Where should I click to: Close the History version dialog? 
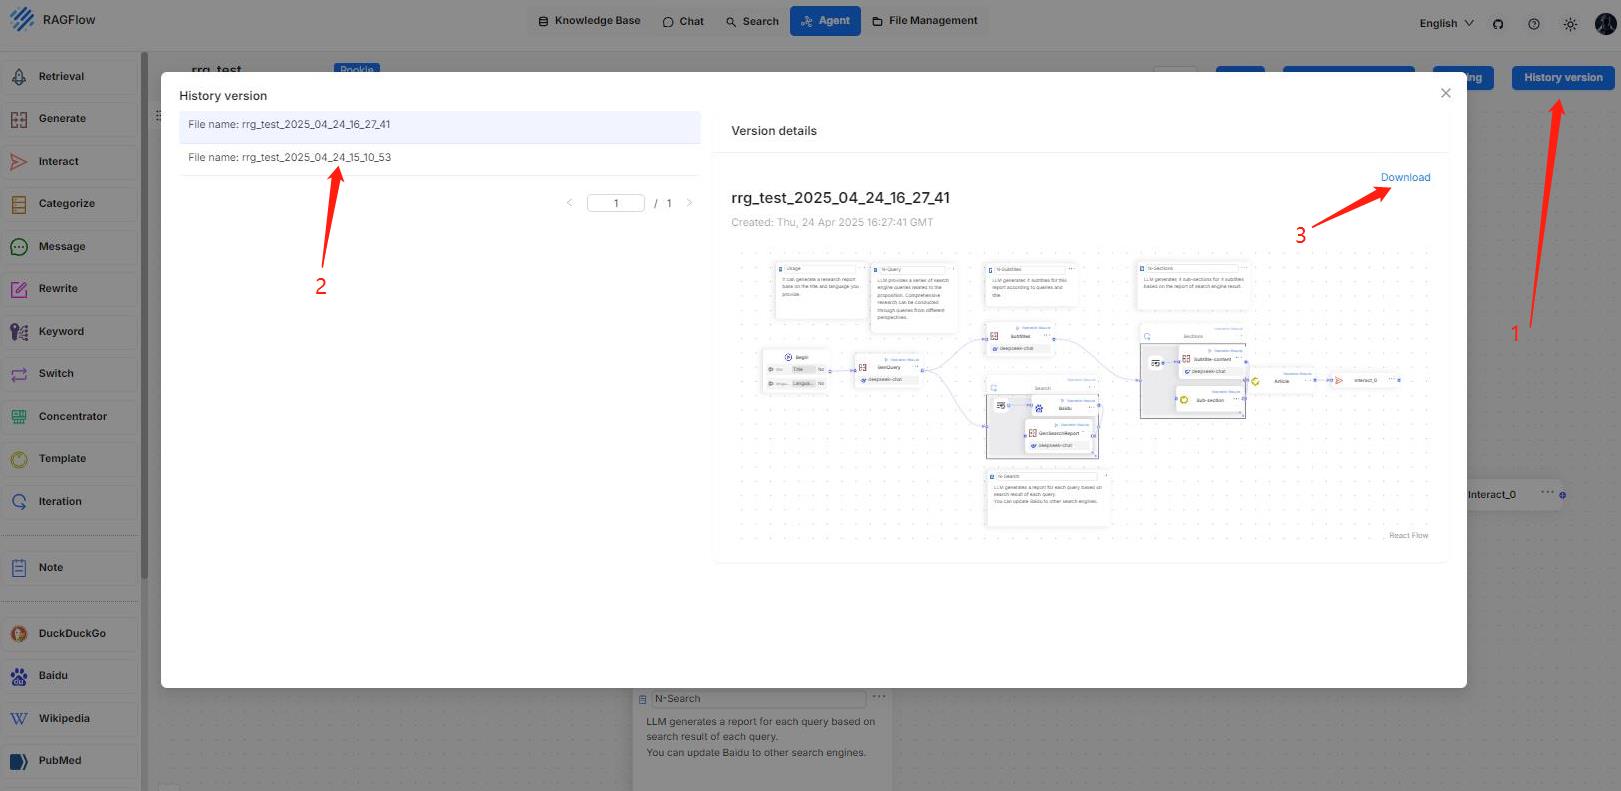pyautogui.click(x=1445, y=93)
